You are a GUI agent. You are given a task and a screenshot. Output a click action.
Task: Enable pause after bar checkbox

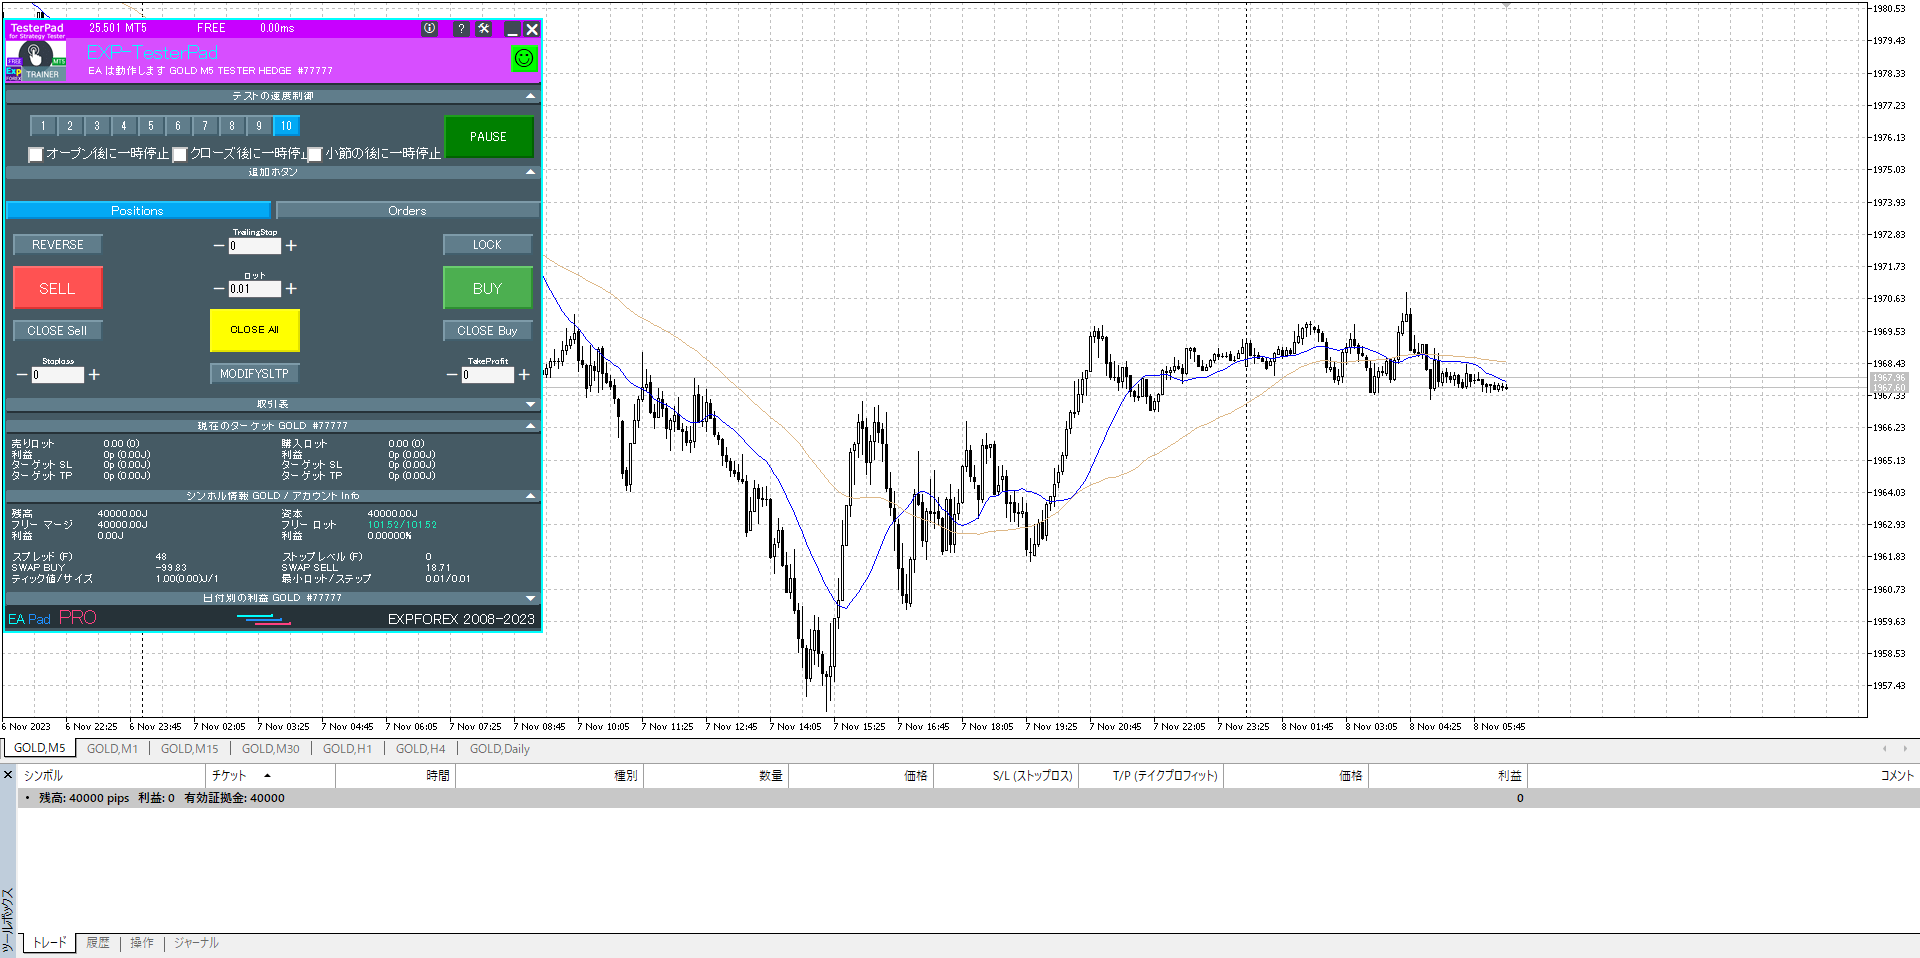[x=315, y=154]
